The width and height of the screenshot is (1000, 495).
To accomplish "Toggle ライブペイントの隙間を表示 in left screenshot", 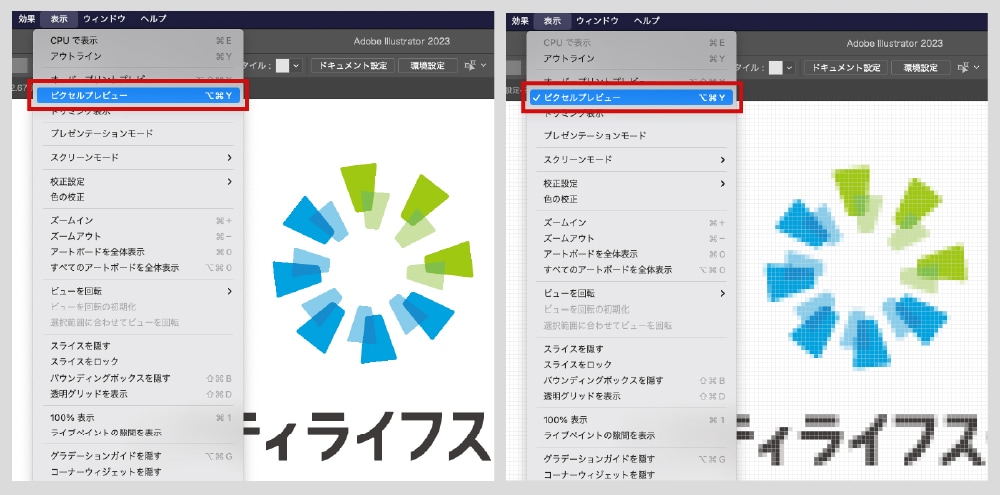I will click(138, 432).
